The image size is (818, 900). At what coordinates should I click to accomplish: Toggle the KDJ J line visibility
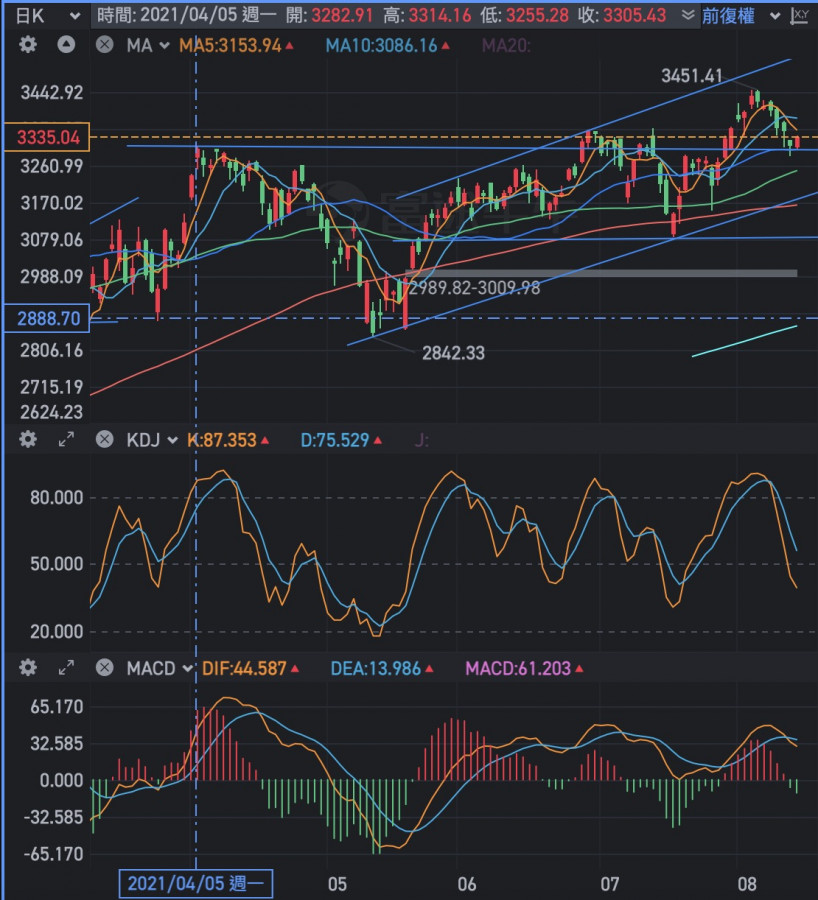tap(421, 439)
